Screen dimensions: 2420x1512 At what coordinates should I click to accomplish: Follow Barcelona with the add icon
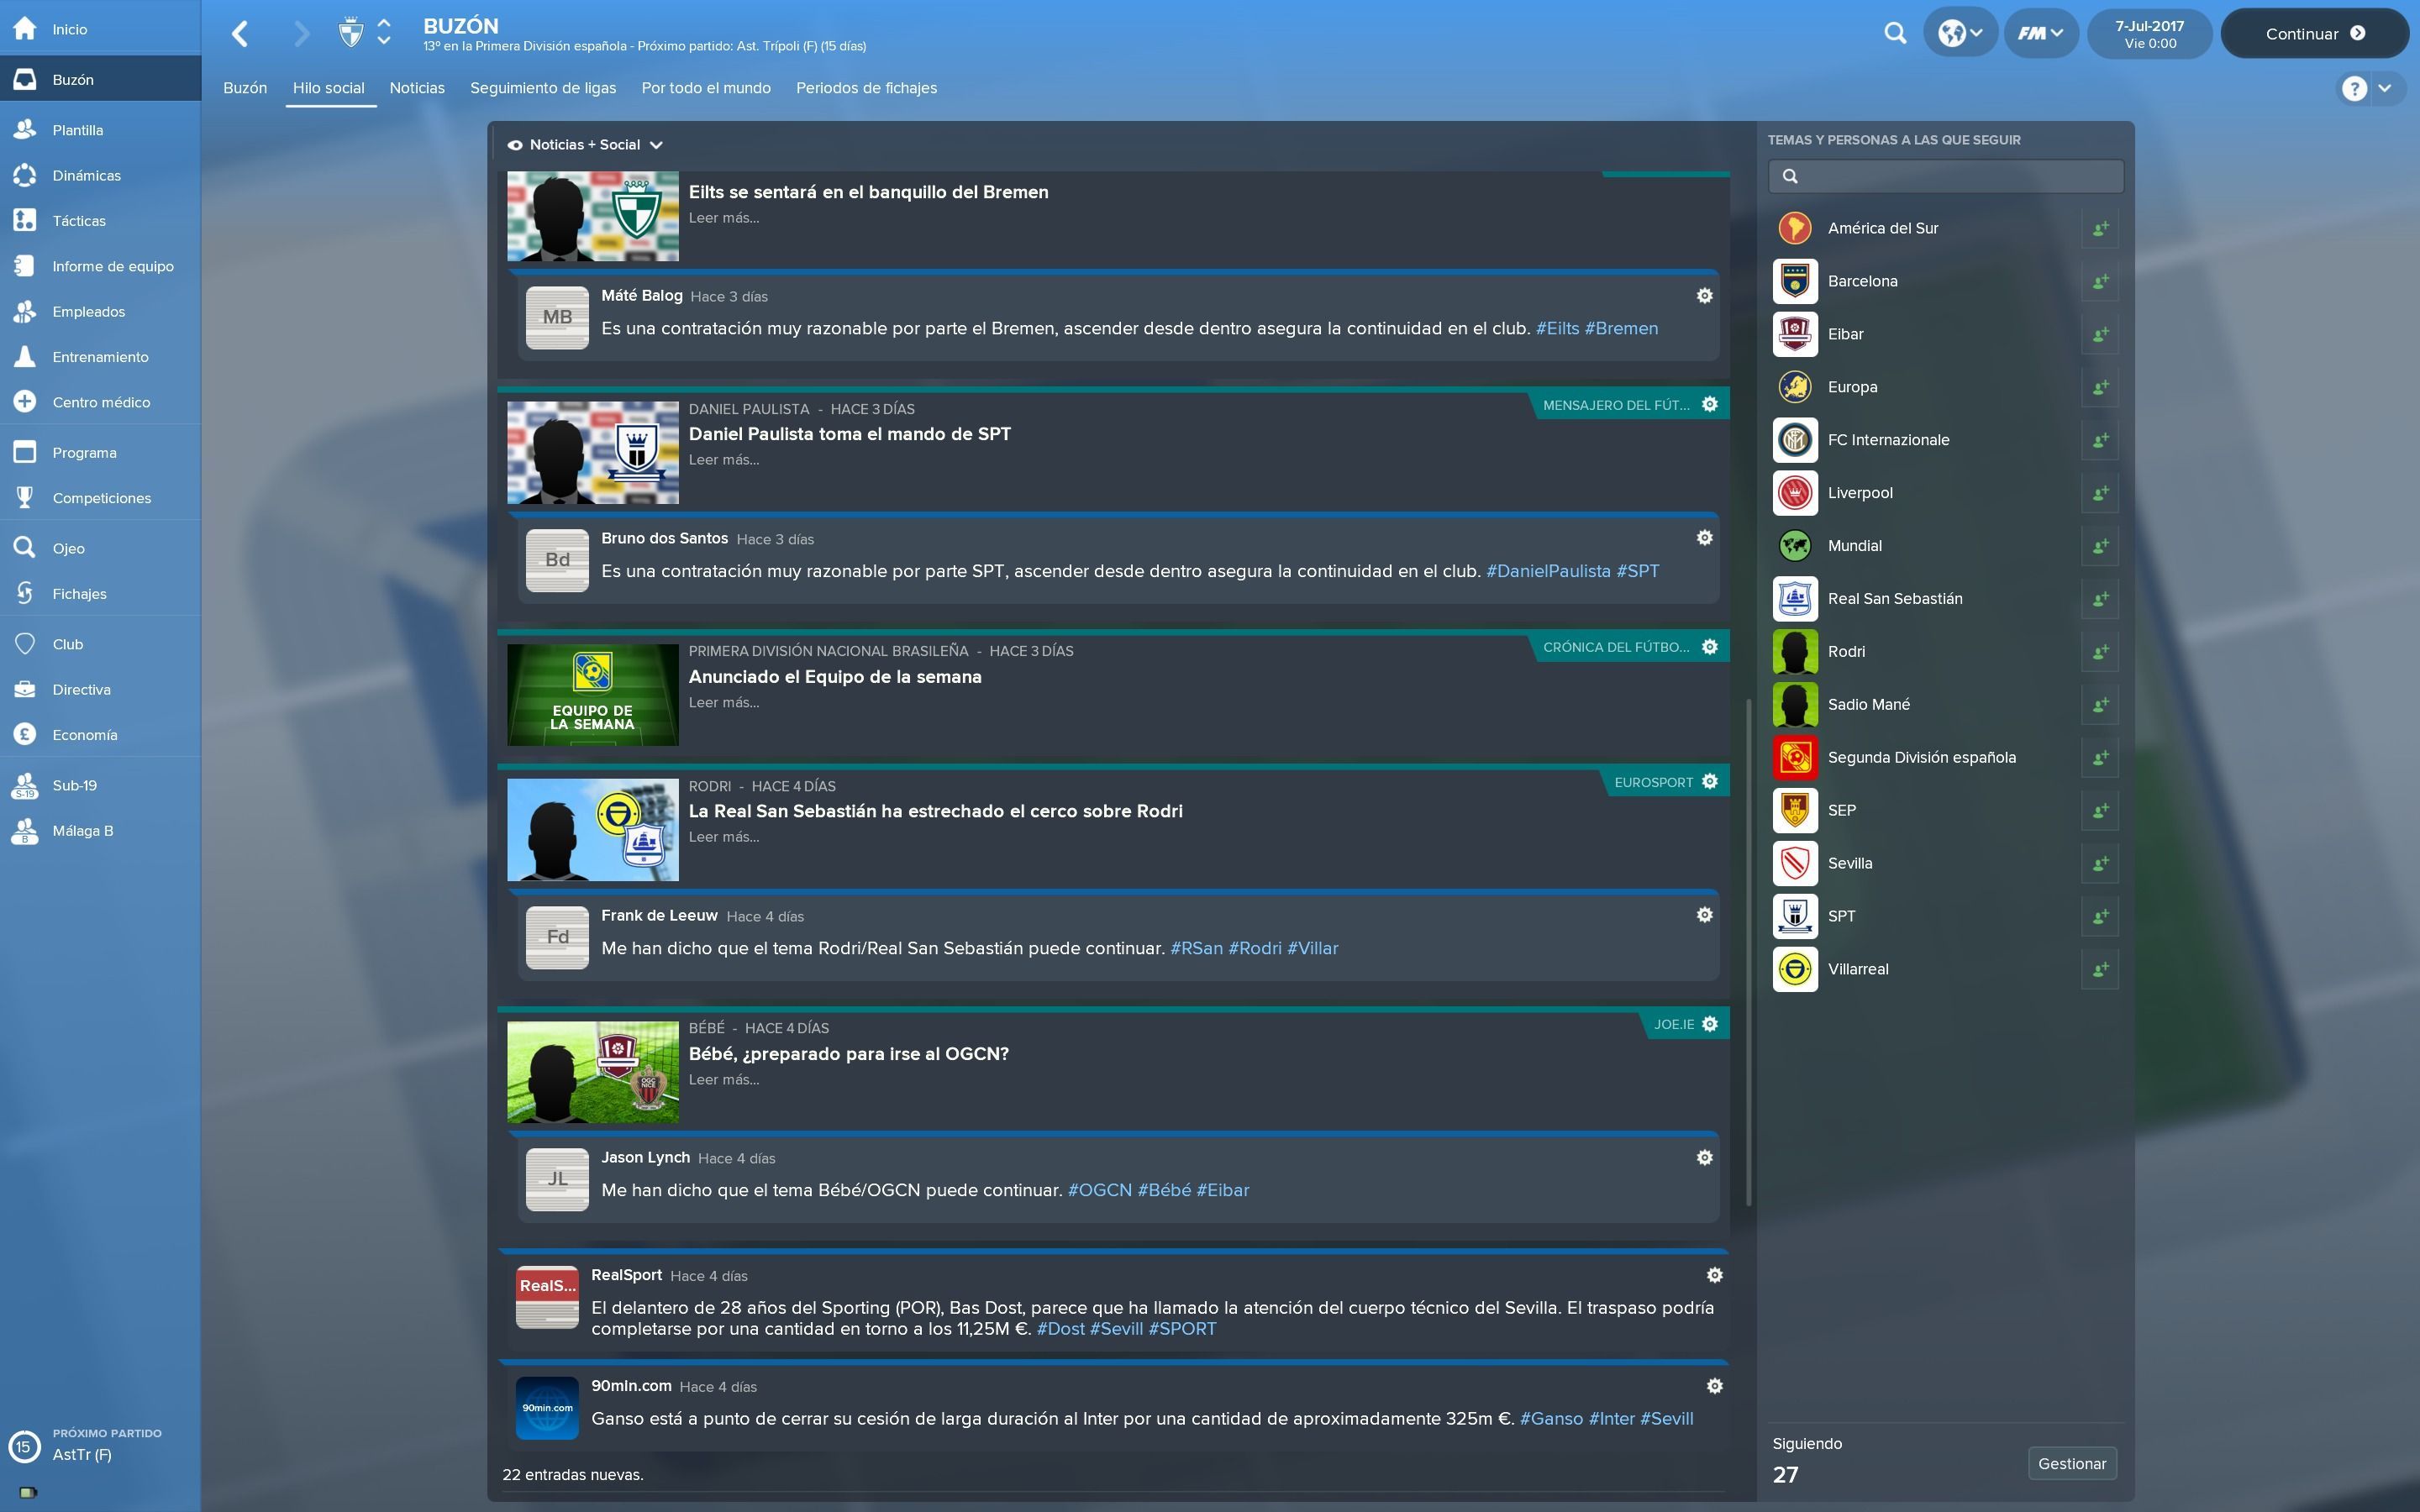[x=2100, y=281]
